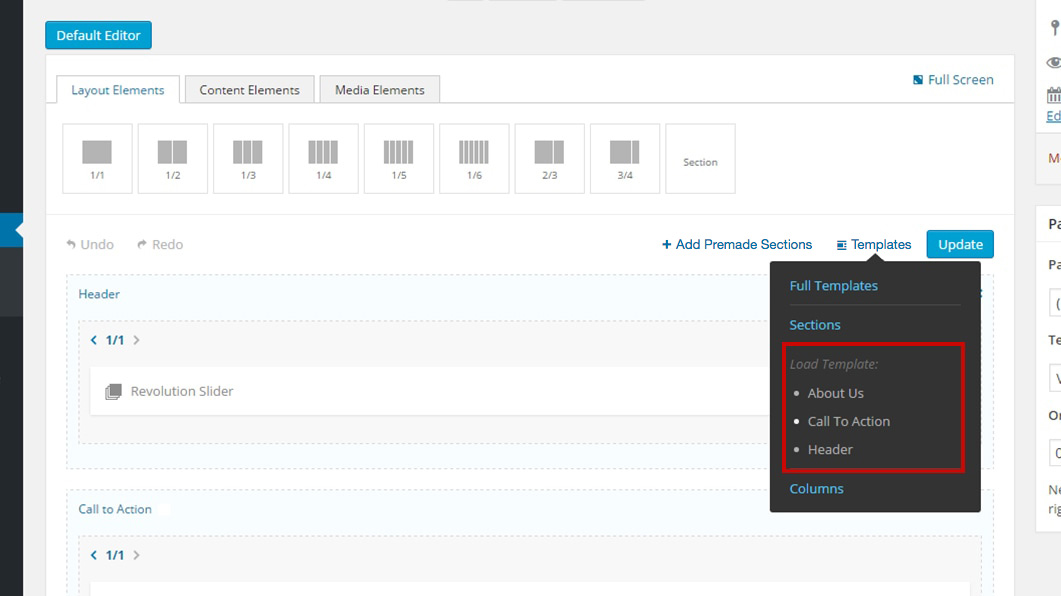Expand Sections in Templates menu
1061x596 pixels.
click(815, 325)
